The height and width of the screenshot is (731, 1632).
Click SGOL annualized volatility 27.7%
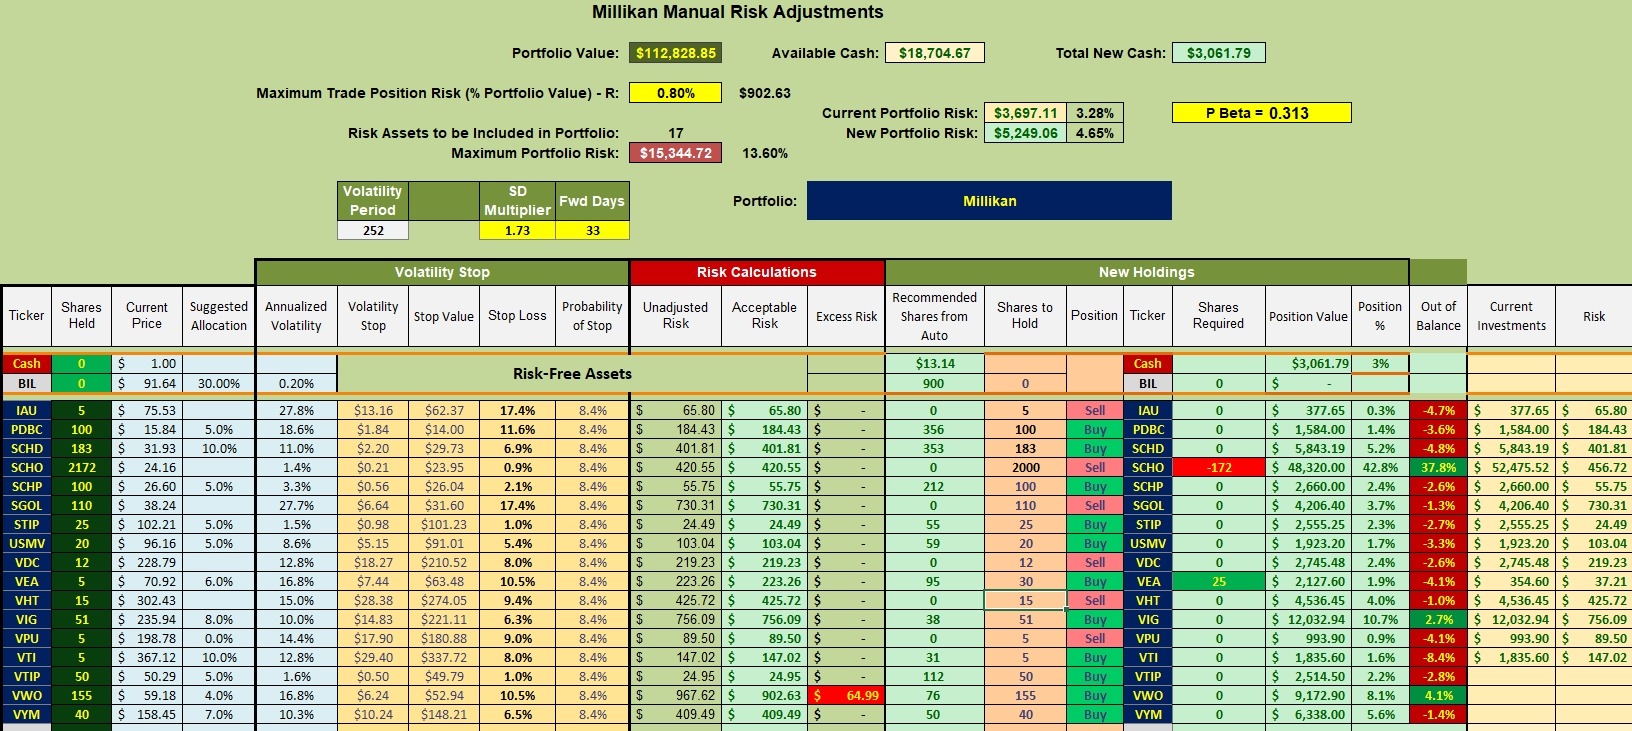(x=296, y=505)
